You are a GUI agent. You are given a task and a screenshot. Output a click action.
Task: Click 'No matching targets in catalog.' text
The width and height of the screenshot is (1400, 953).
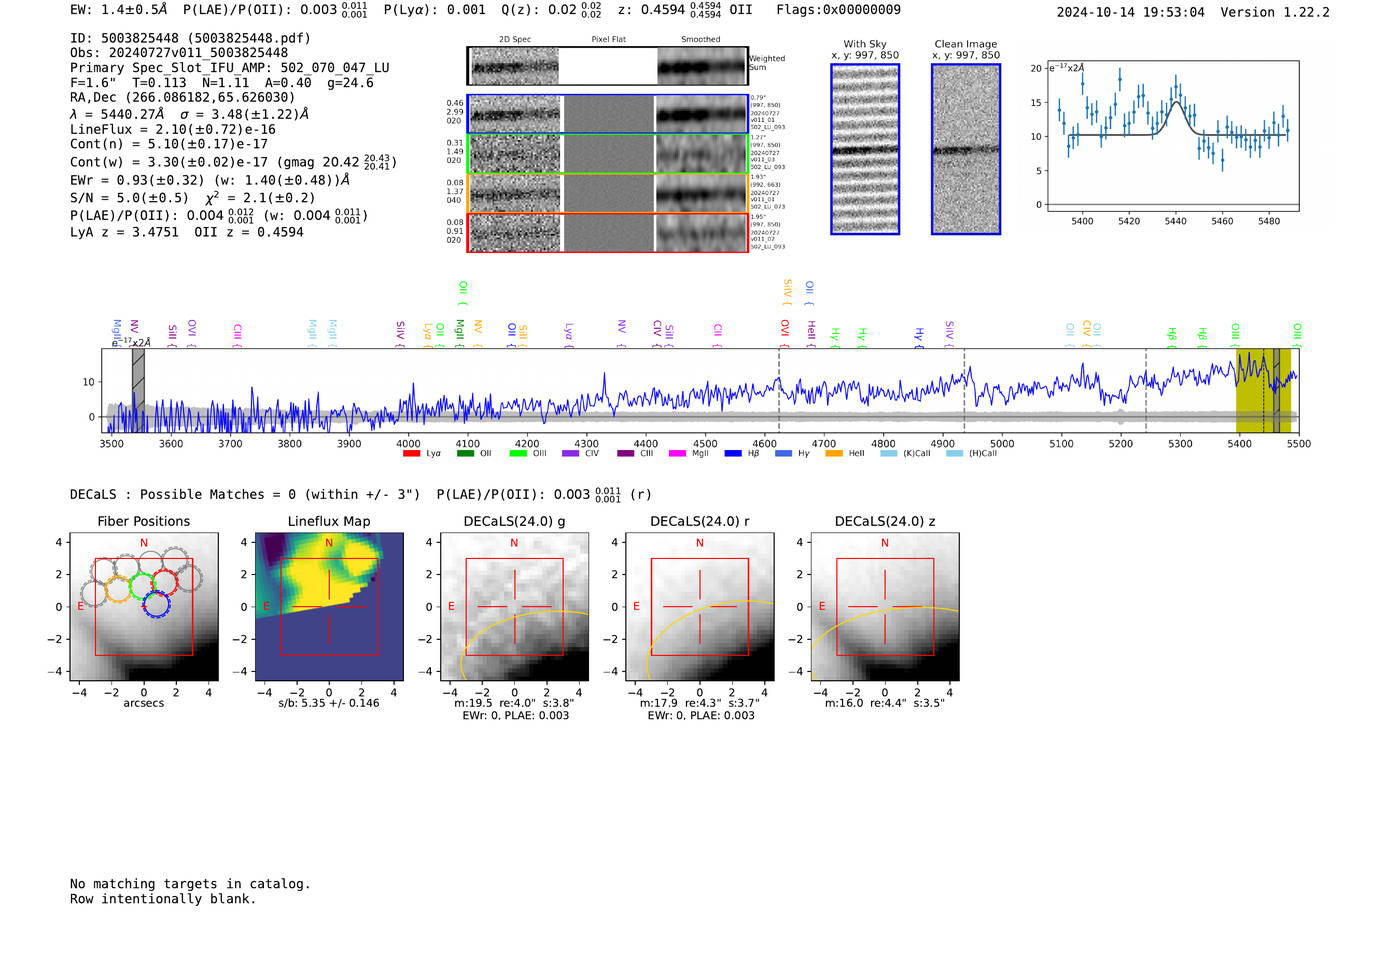pos(190,884)
